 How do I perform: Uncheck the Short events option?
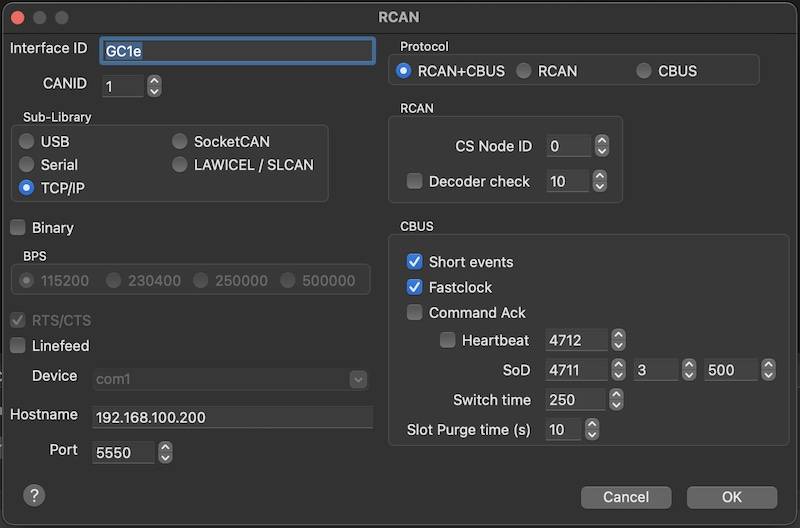coord(415,262)
